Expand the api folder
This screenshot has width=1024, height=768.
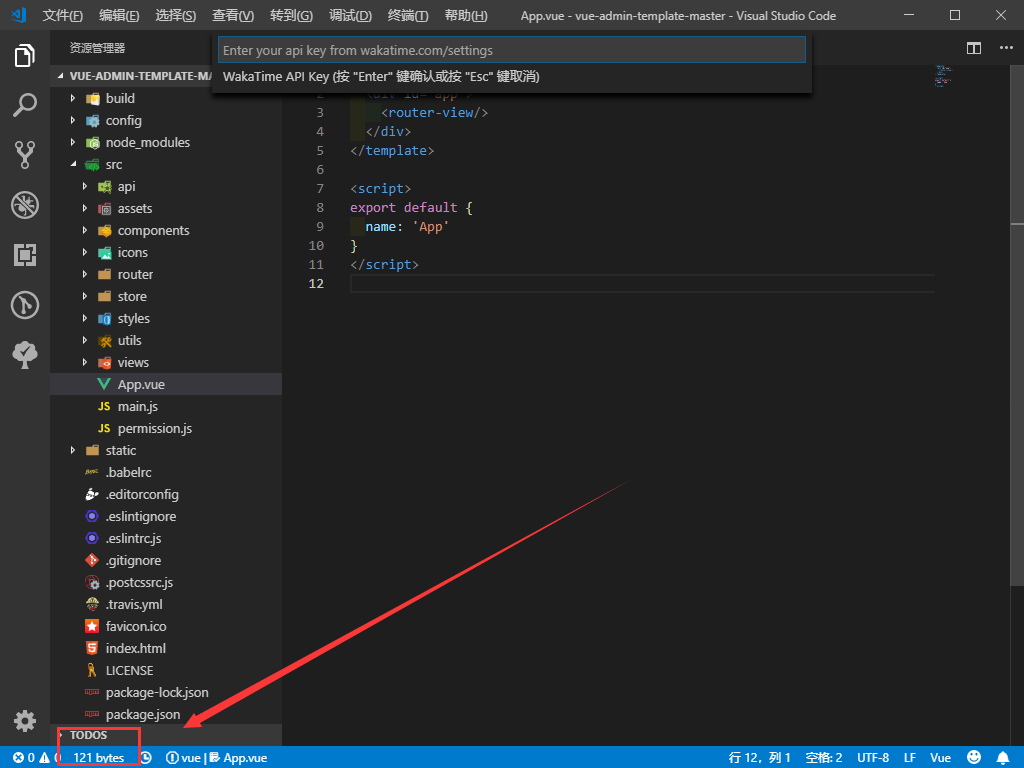166,187
